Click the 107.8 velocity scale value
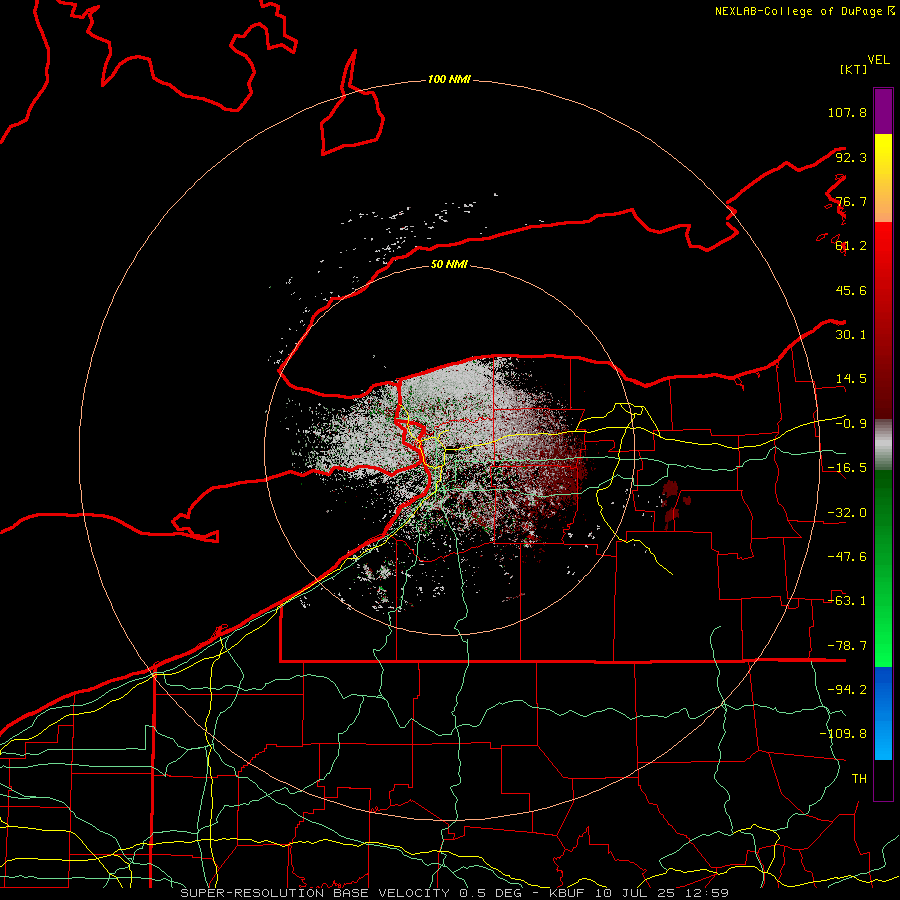Viewport: 900px width, 900px height. [847, 112]
